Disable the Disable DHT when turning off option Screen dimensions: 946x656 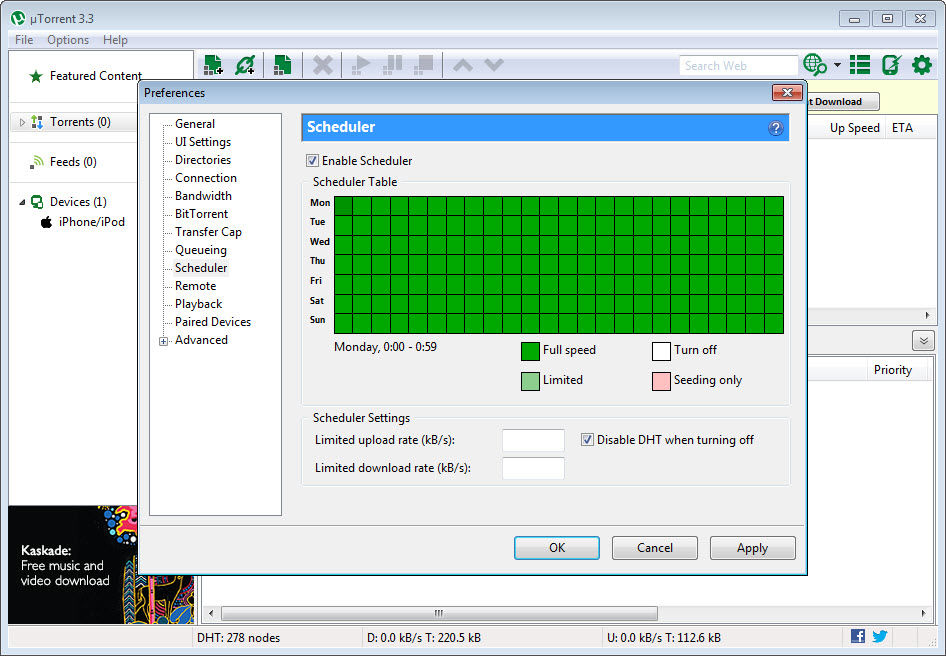coord(587,439)
